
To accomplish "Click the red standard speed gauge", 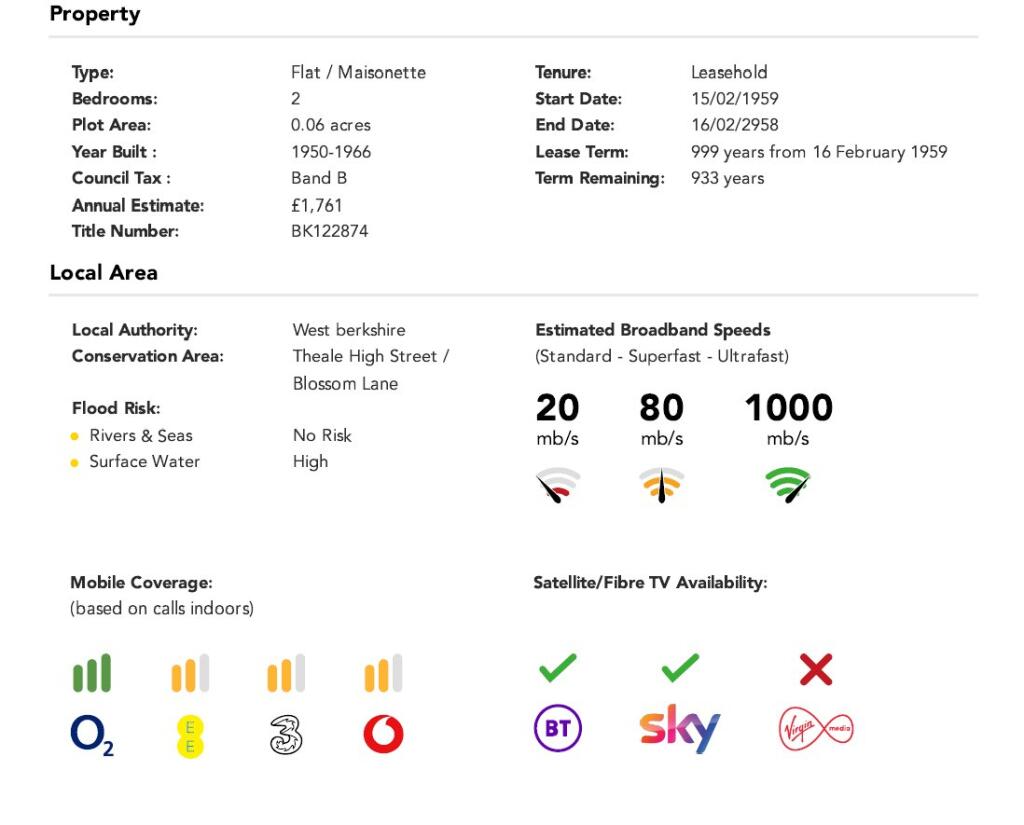I will point(557,485).
